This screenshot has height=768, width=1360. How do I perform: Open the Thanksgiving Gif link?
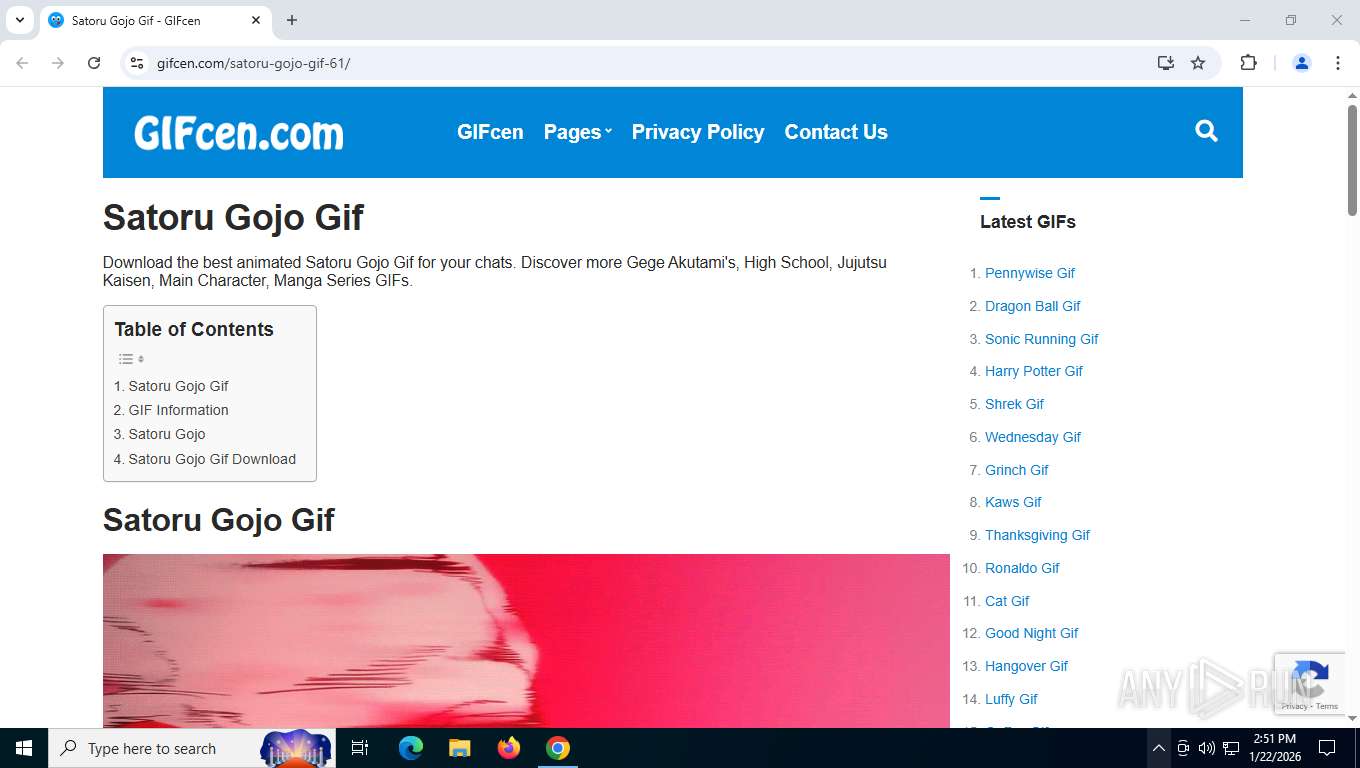(1037, 535)
